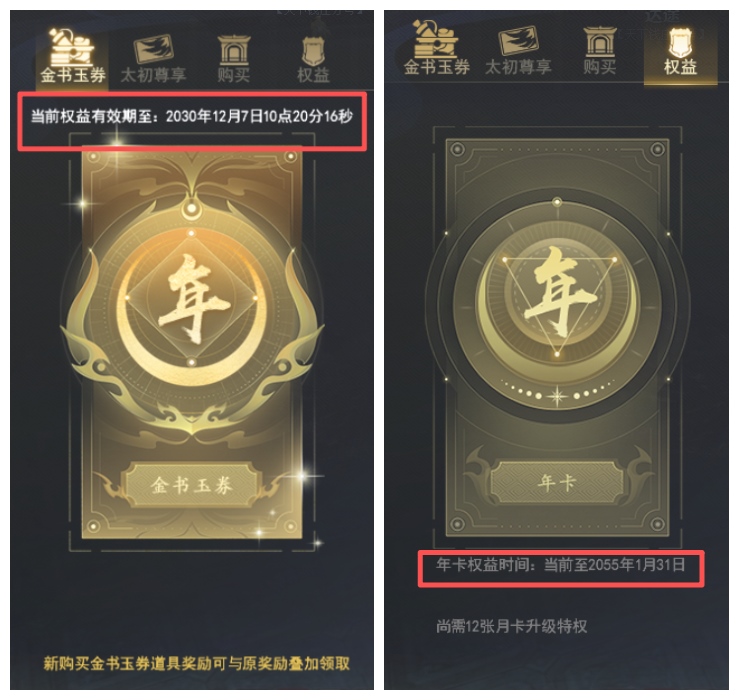Click 尚需12张月卡升级特权 text
The image size is (739, 700).
pyautogui.click(x=511, y=626)
